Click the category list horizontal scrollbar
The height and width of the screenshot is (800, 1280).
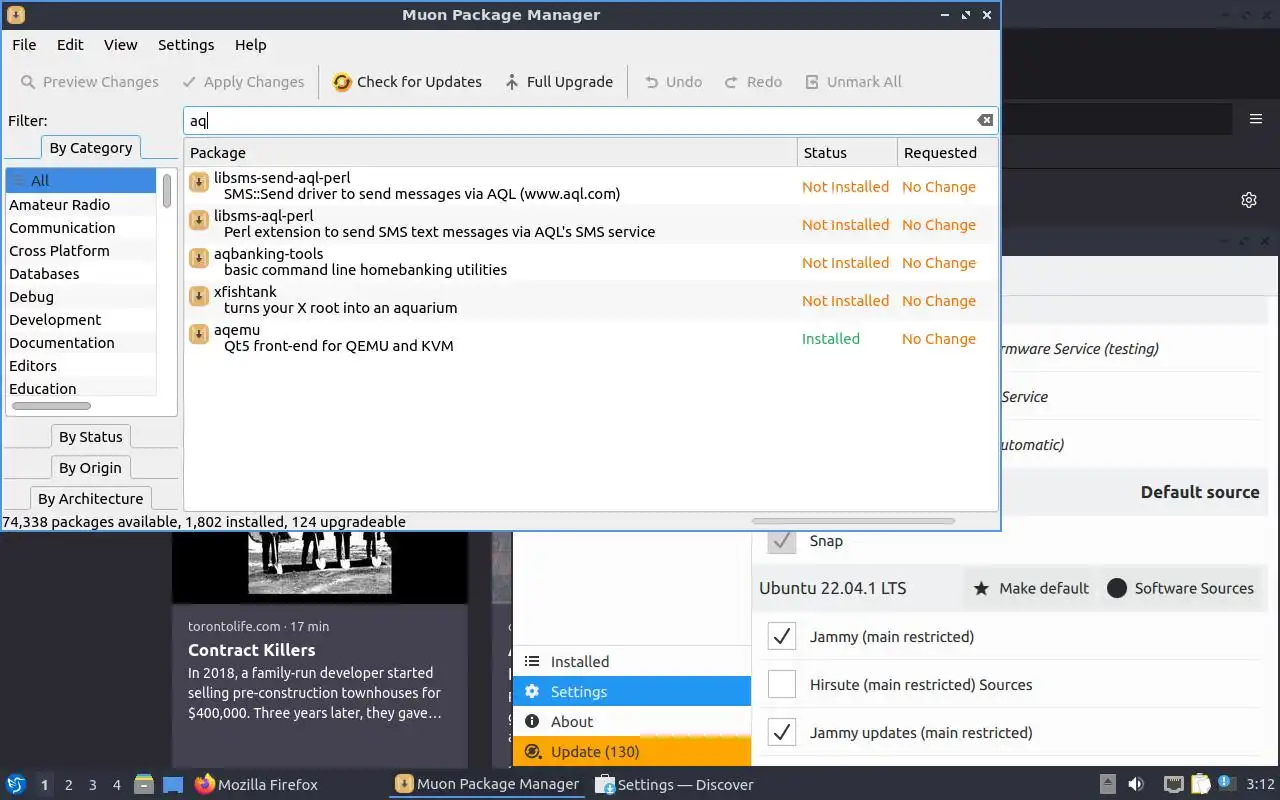tap(51, 406)
